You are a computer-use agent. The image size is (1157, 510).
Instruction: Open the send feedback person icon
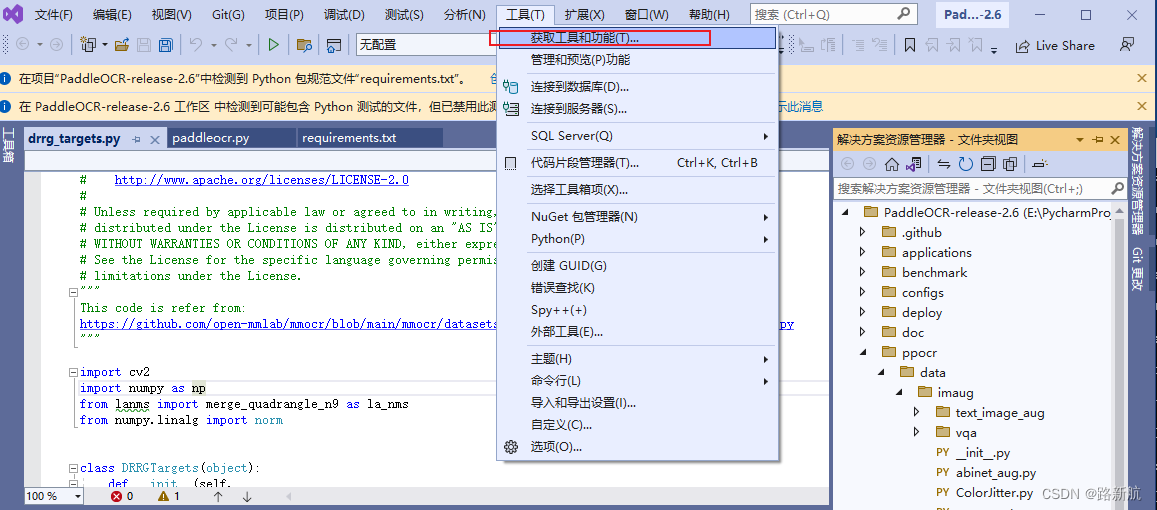click(x=1126, y=45)
